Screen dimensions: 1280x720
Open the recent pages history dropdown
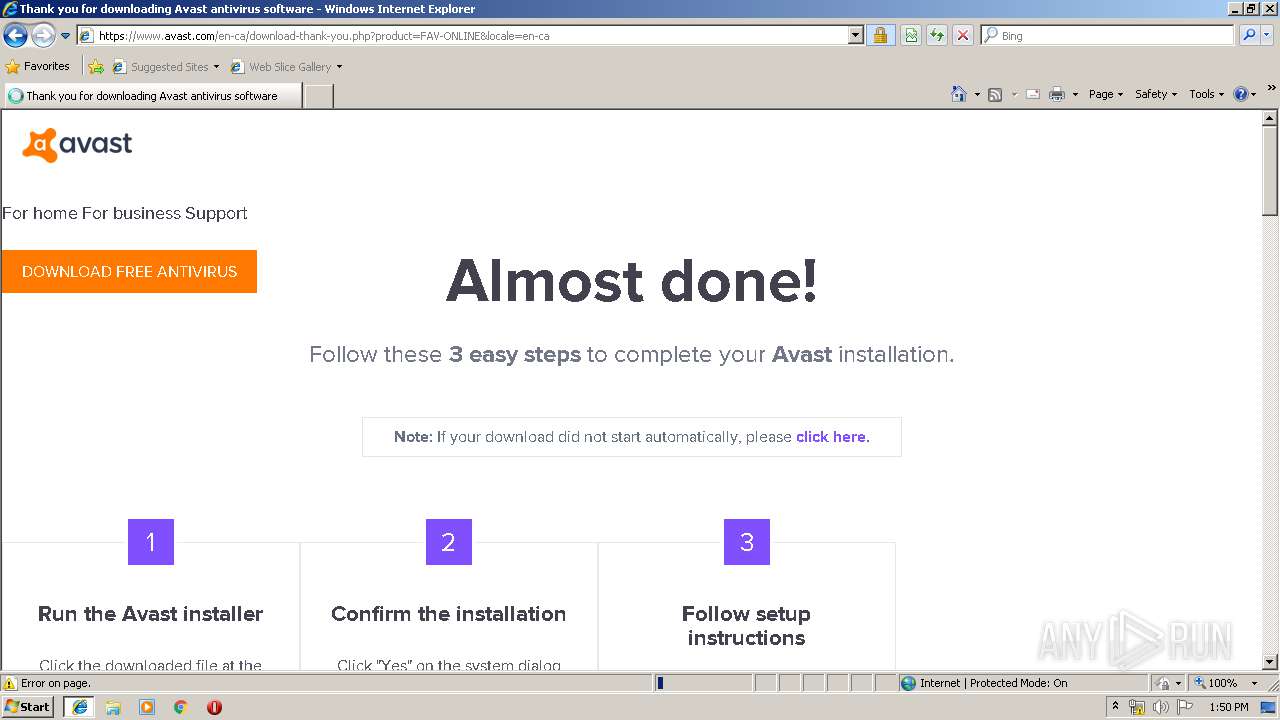click(x=66, y=36)
